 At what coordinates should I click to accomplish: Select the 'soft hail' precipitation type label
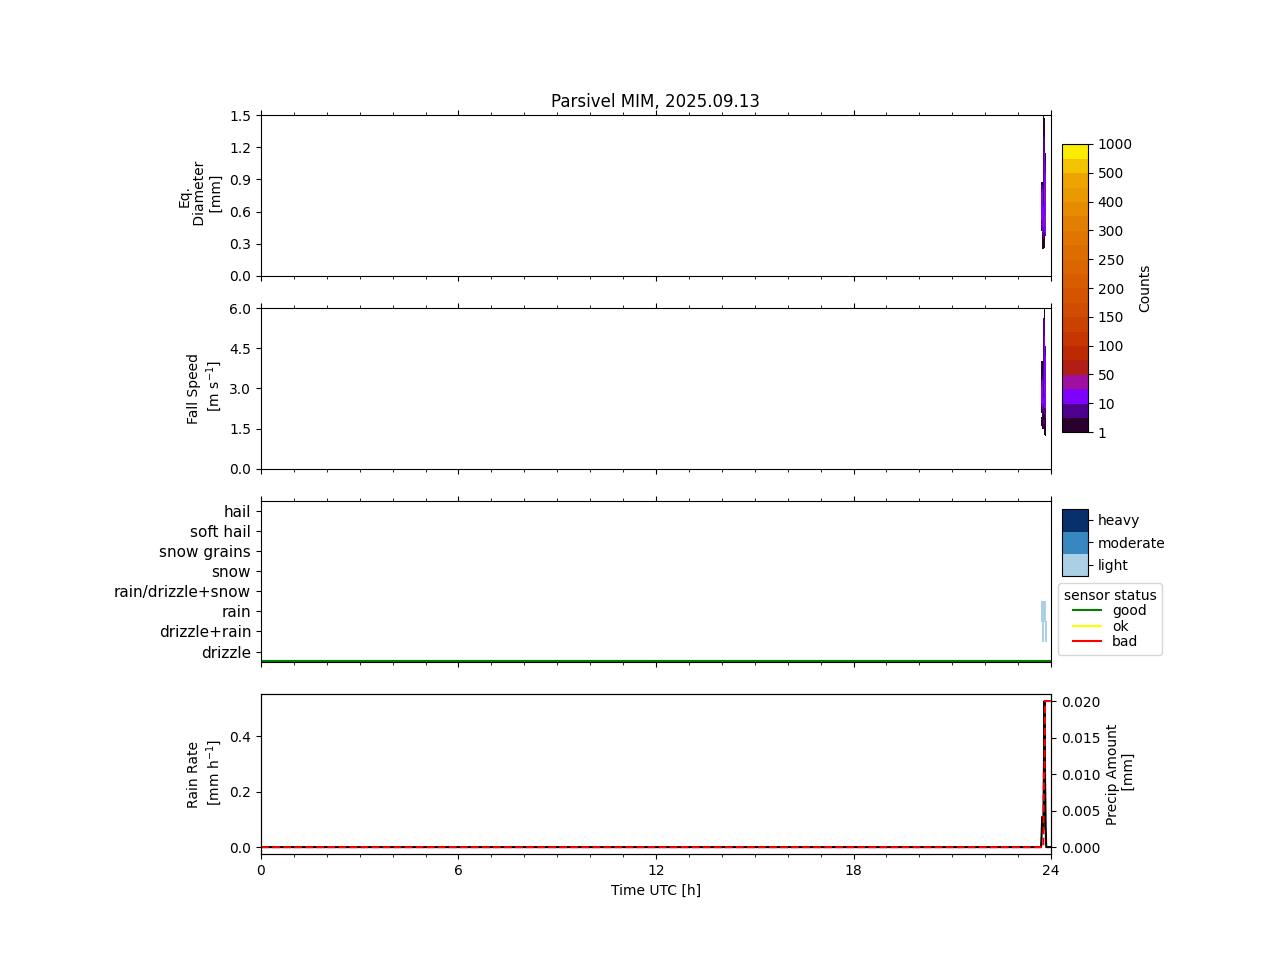click(x=220, y=532)
